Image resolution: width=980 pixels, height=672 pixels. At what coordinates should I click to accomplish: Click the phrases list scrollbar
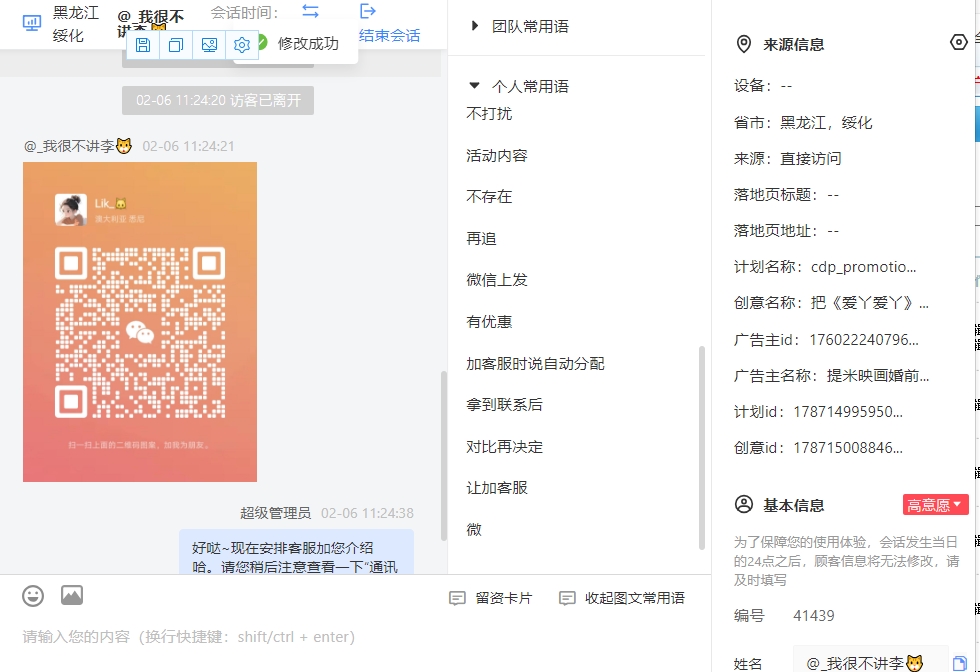point(702,448)
